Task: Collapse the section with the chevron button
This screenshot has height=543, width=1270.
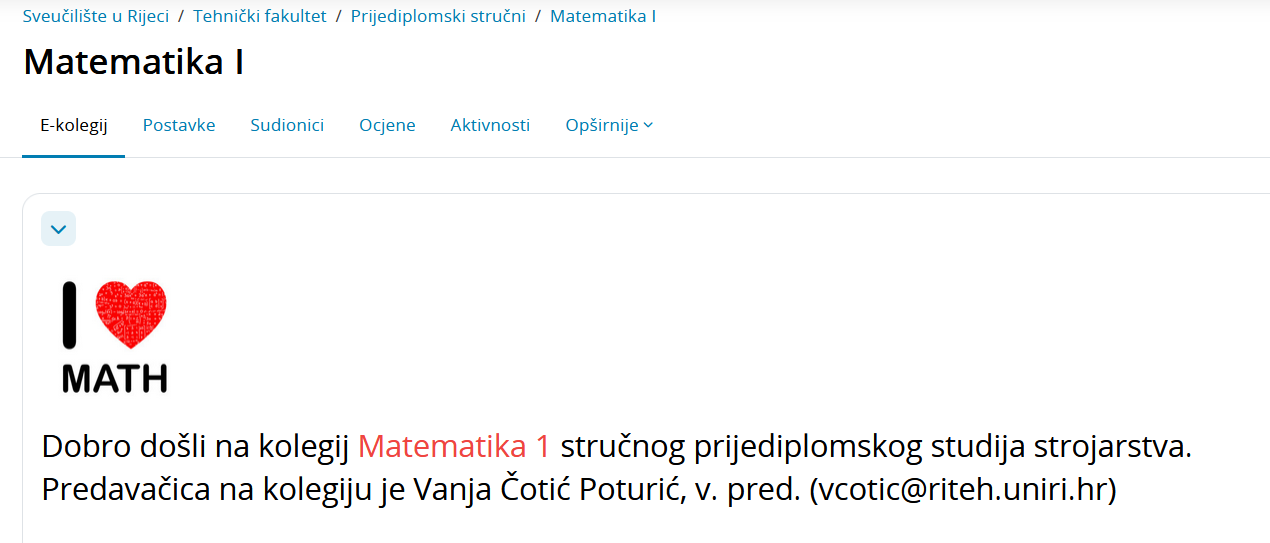Action: (x=58, y=229)
